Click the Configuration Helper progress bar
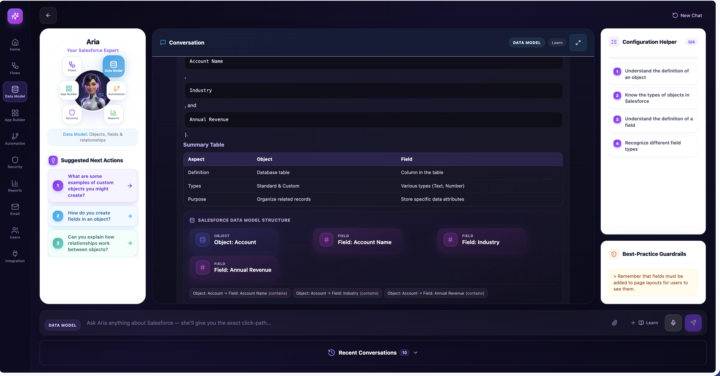This screenshot has width=720, height=376. click(x=653, y=58)
